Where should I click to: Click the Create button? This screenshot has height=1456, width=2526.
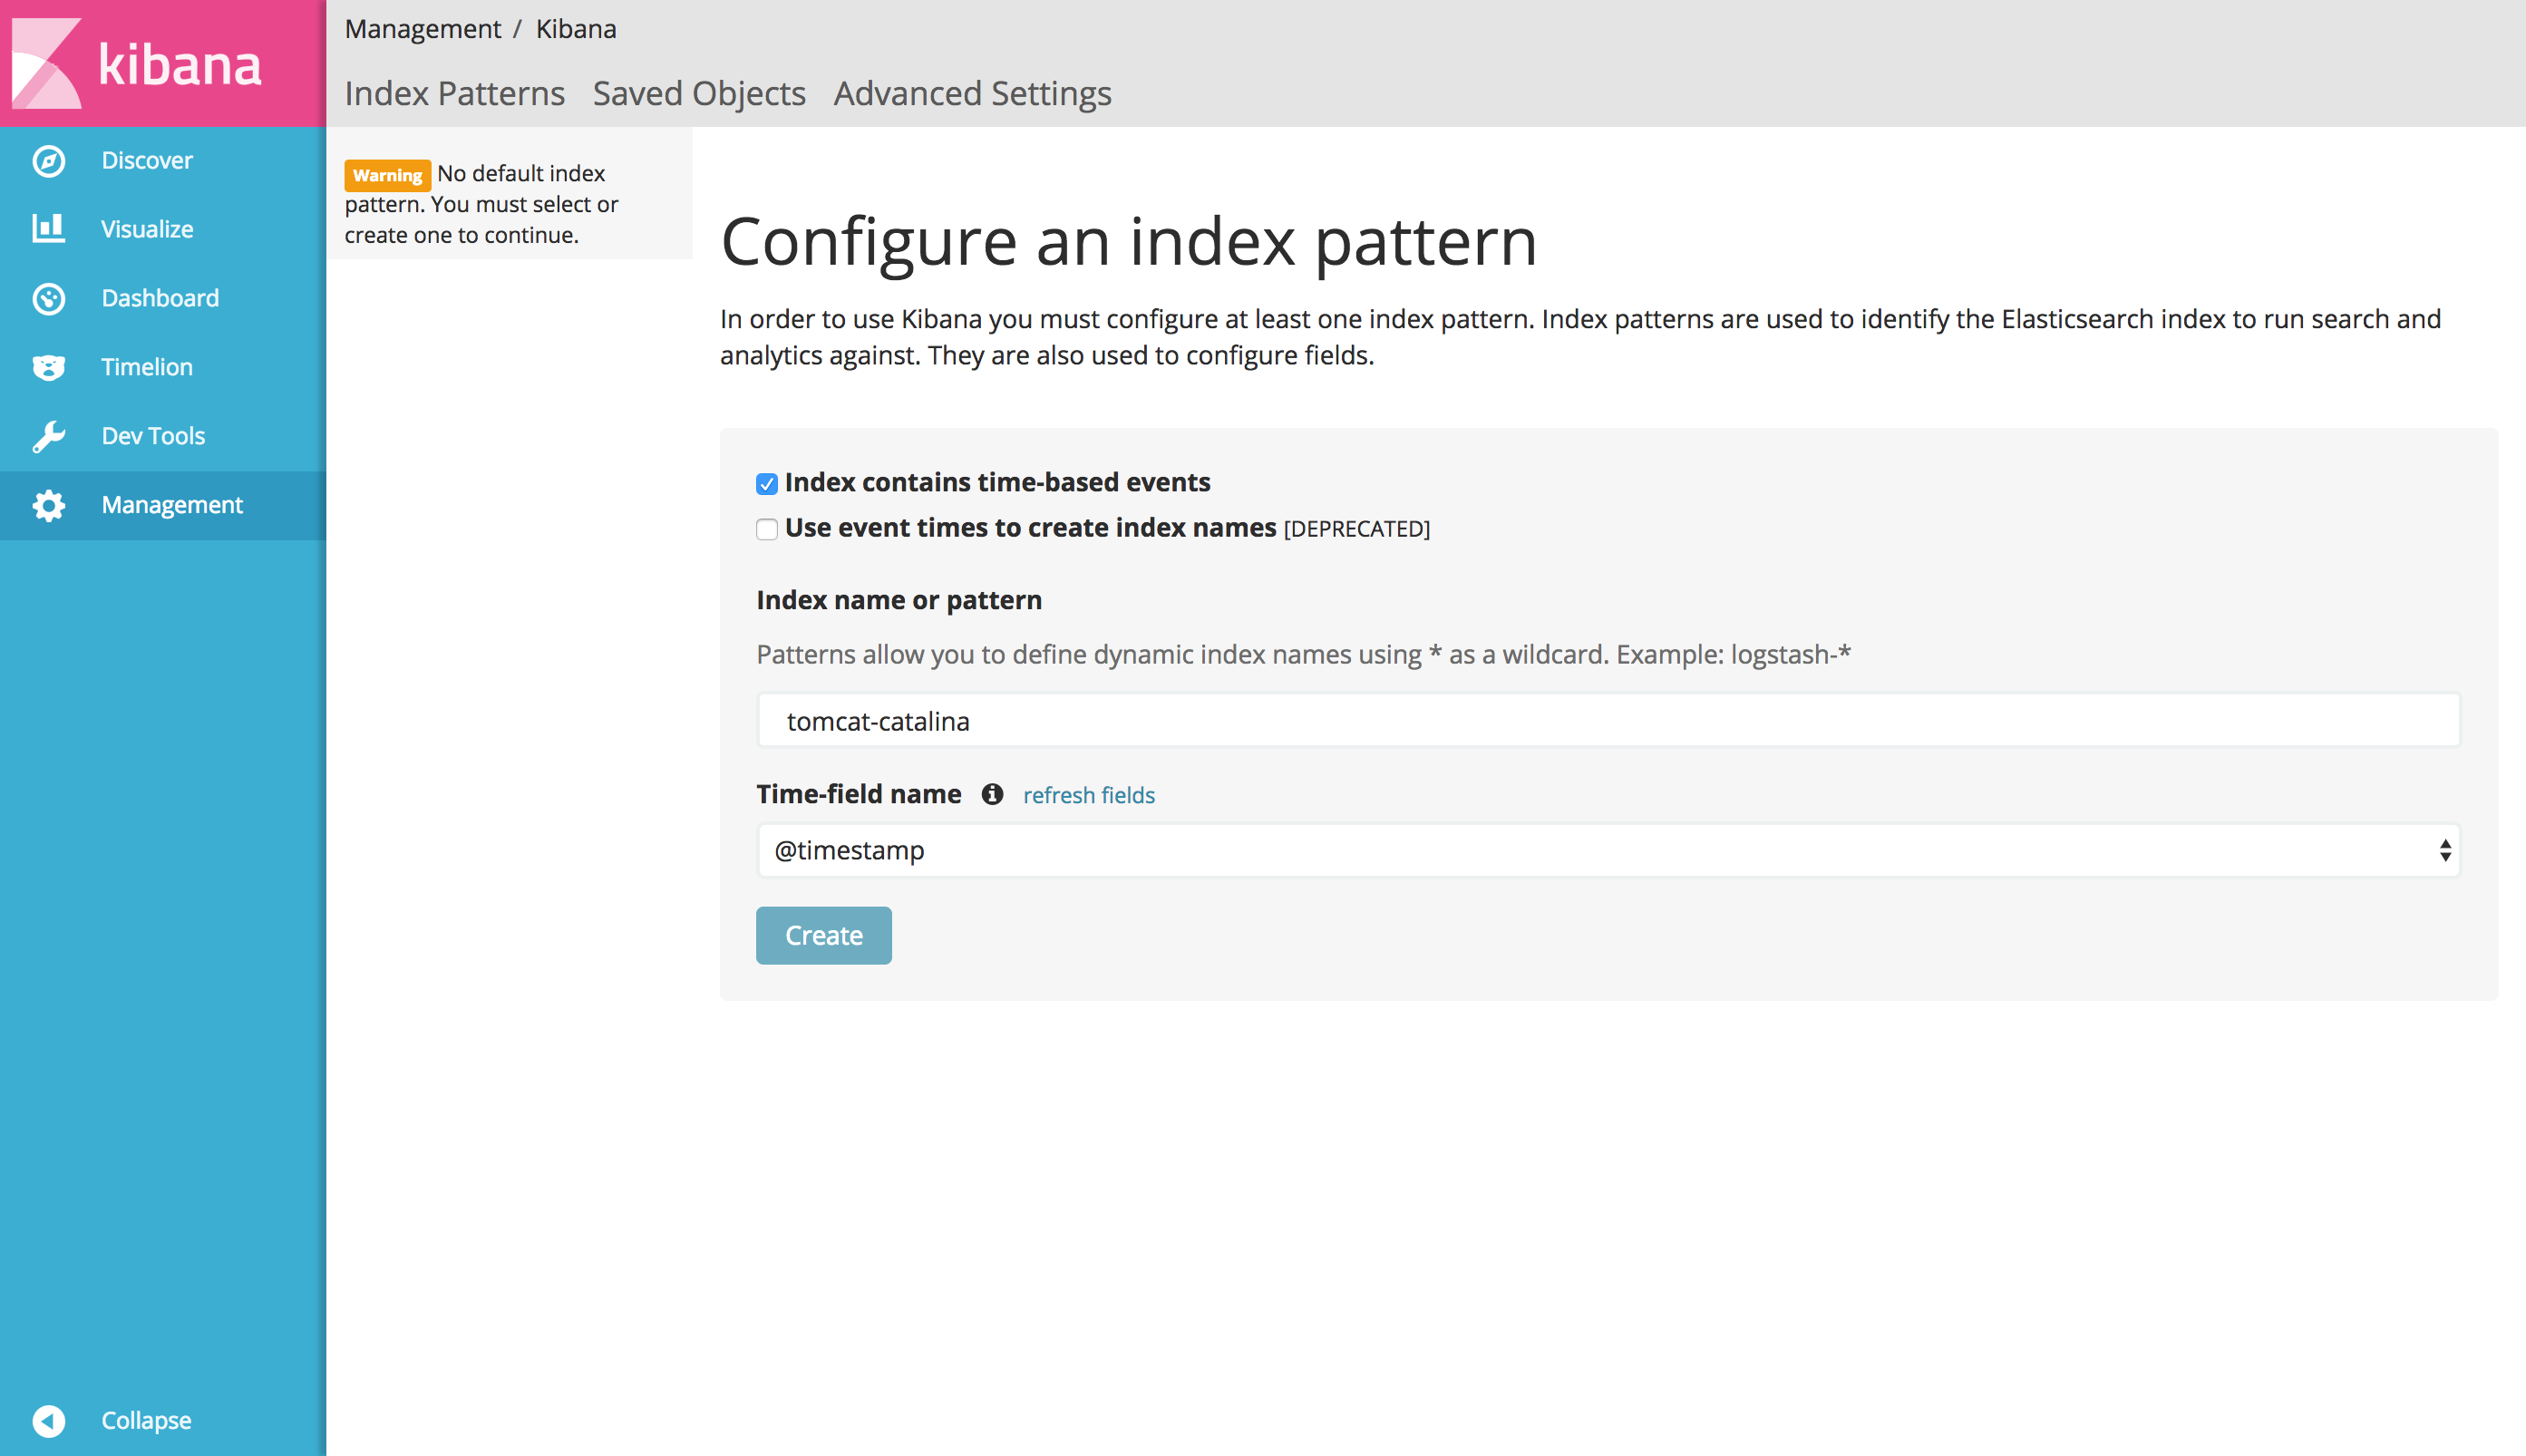pos(824,936)
